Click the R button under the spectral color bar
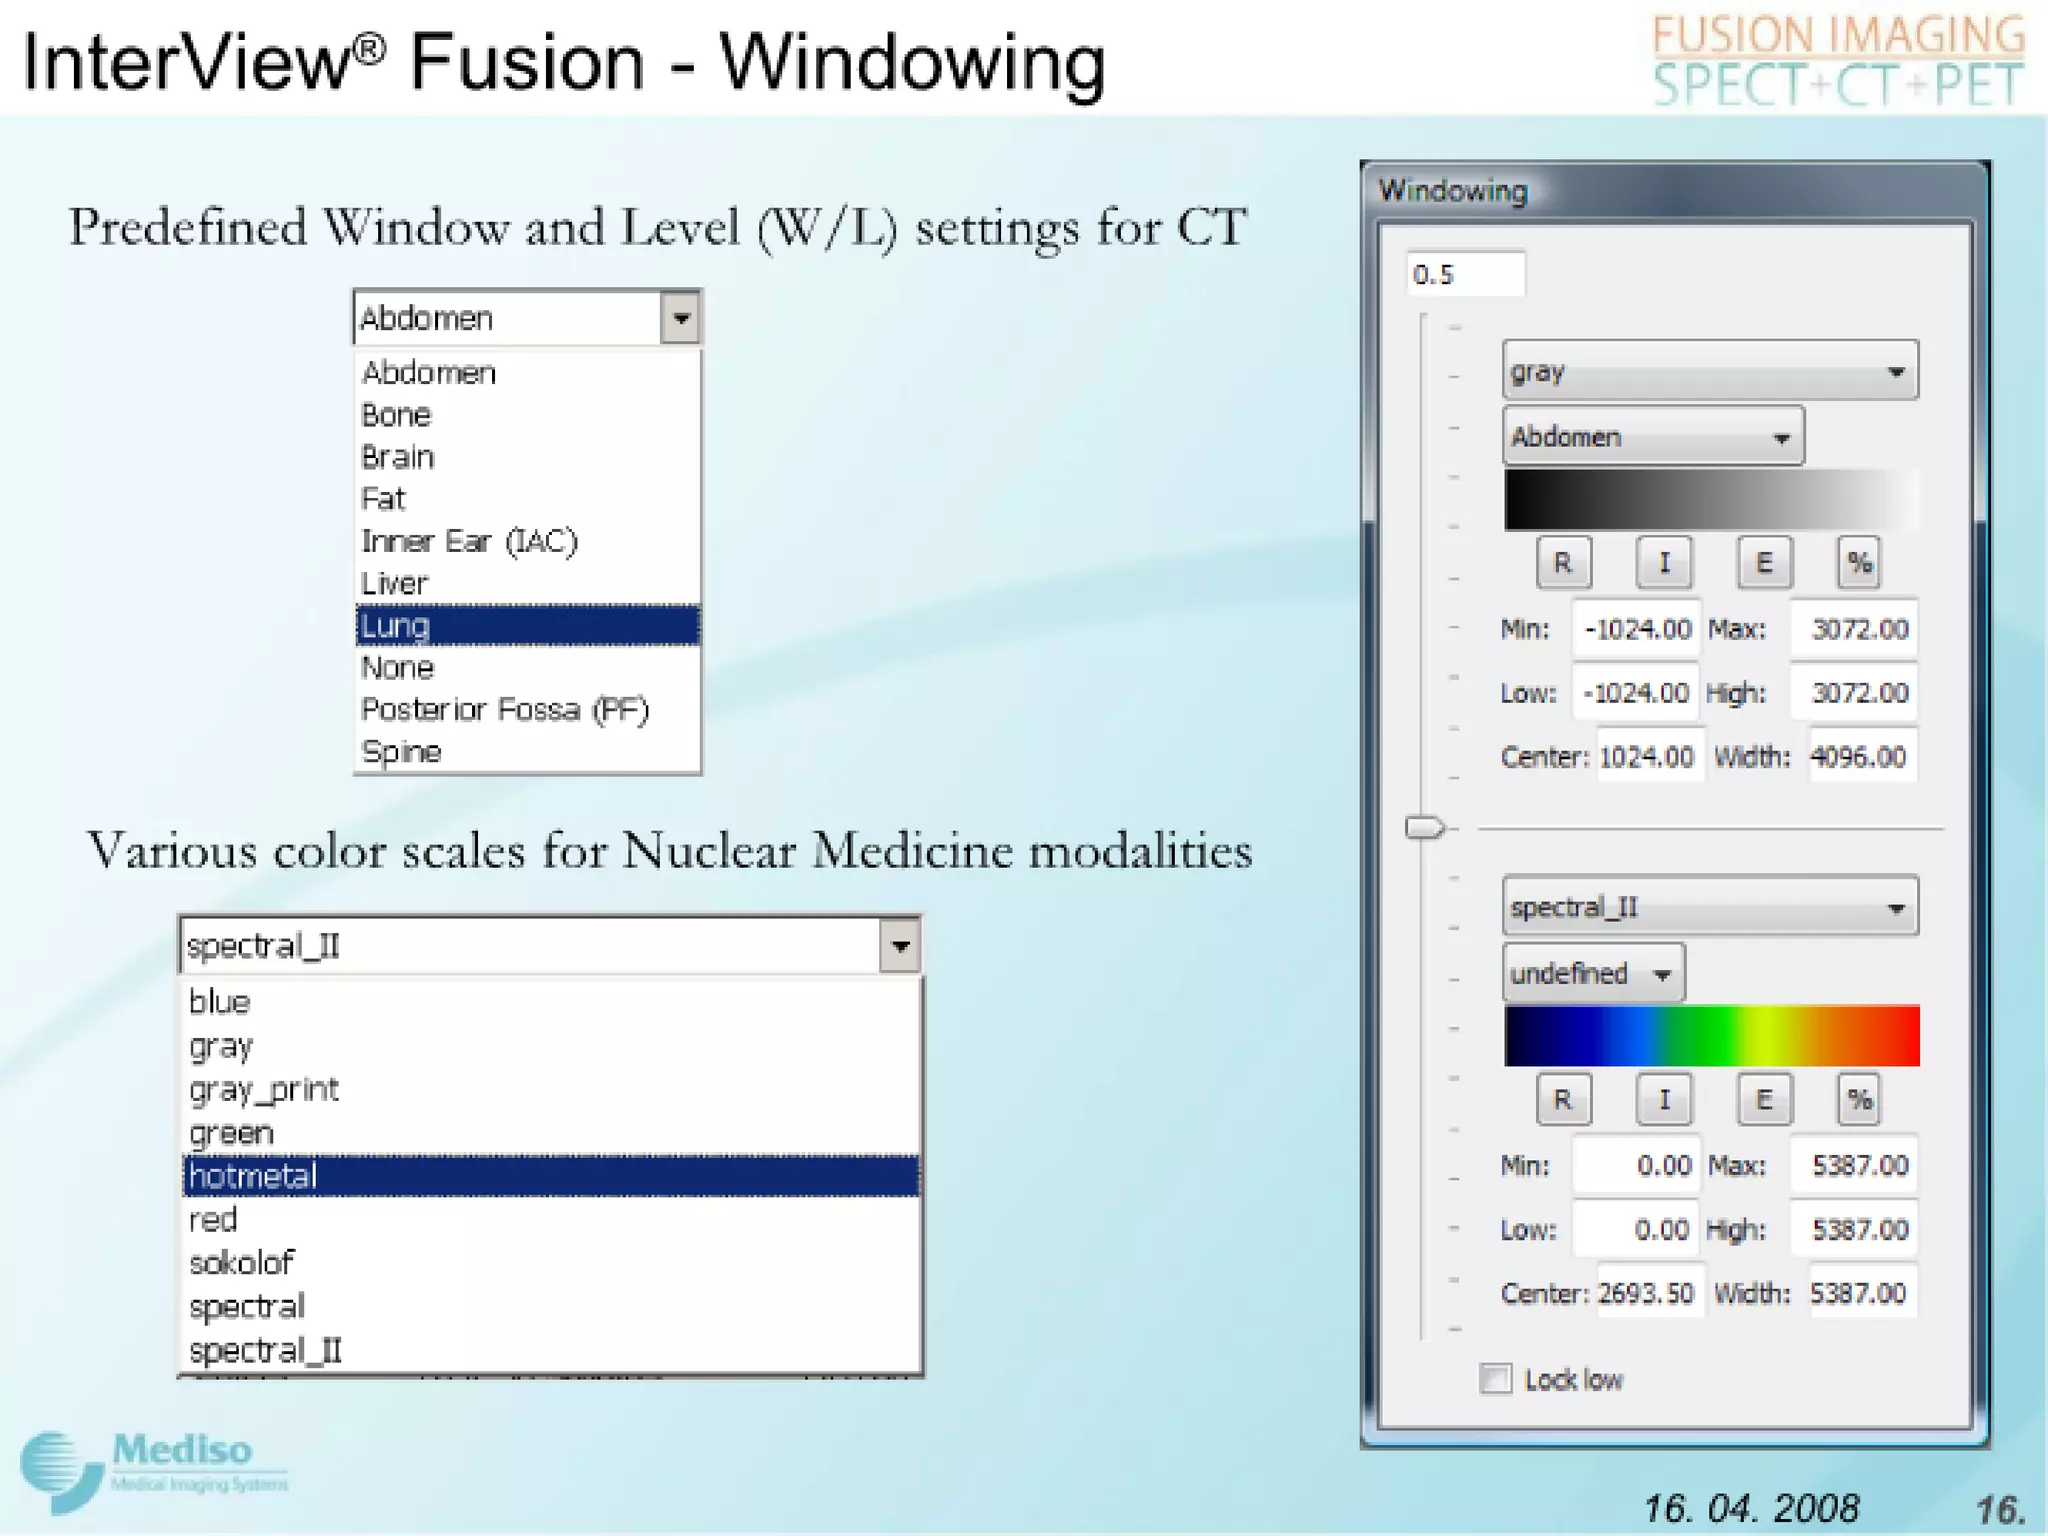2048x1536 pixels. 1563,1100
